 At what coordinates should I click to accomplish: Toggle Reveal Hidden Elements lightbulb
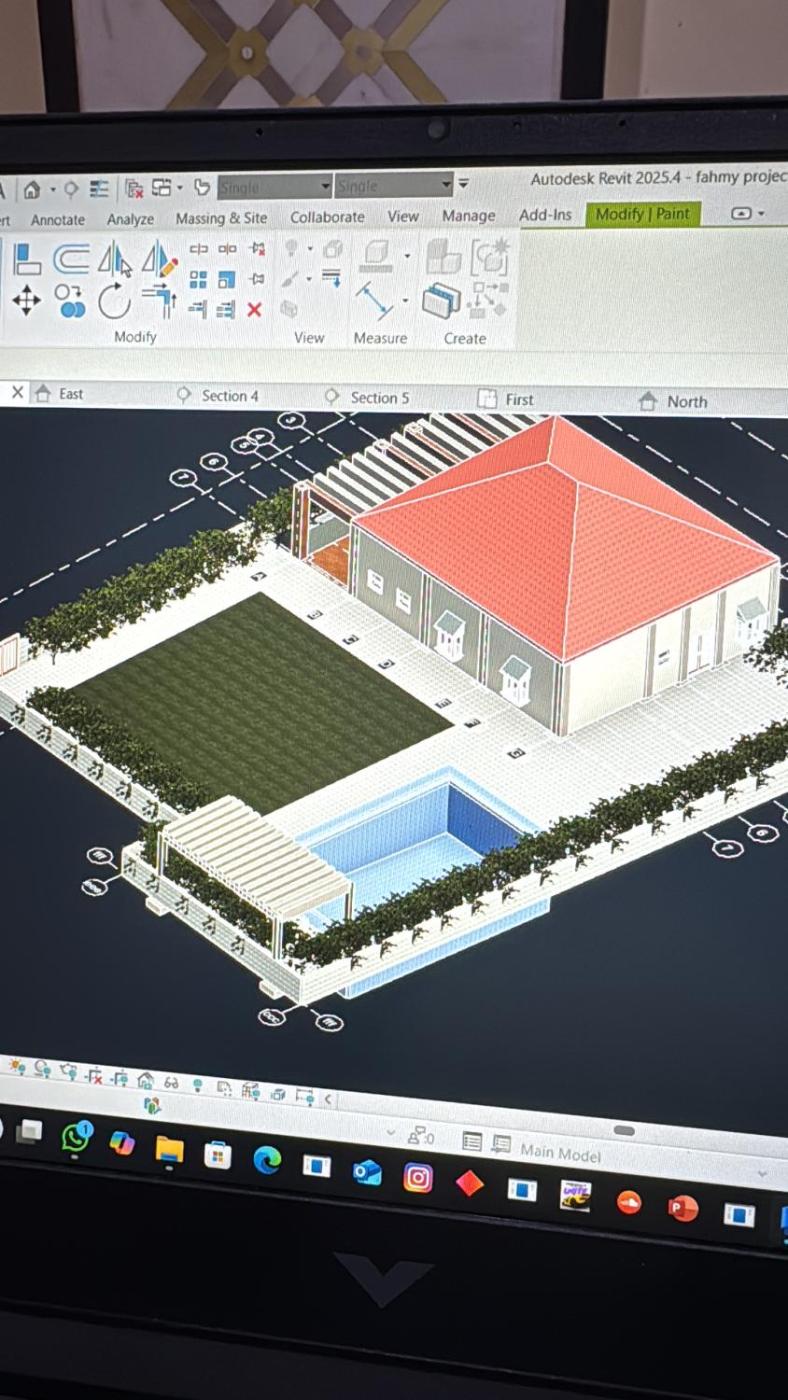(197, 1085)
